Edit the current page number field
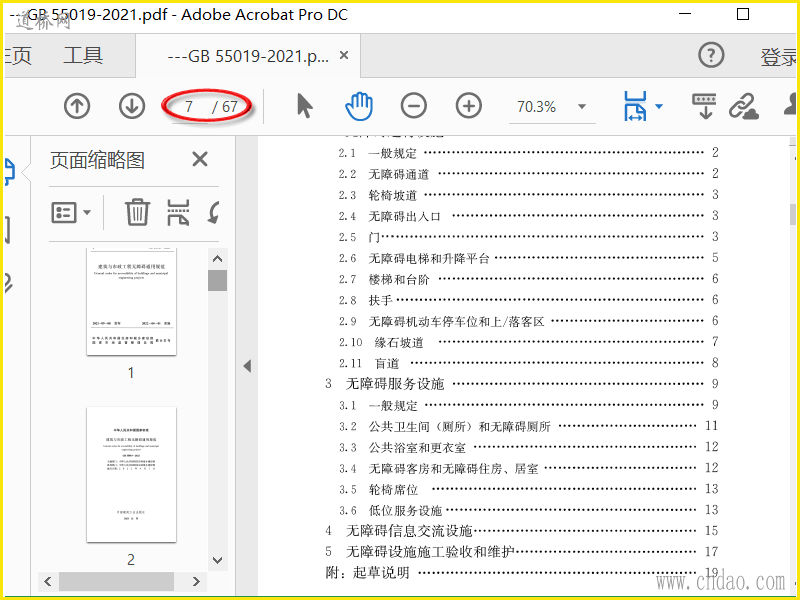 [x=189, y=107]
